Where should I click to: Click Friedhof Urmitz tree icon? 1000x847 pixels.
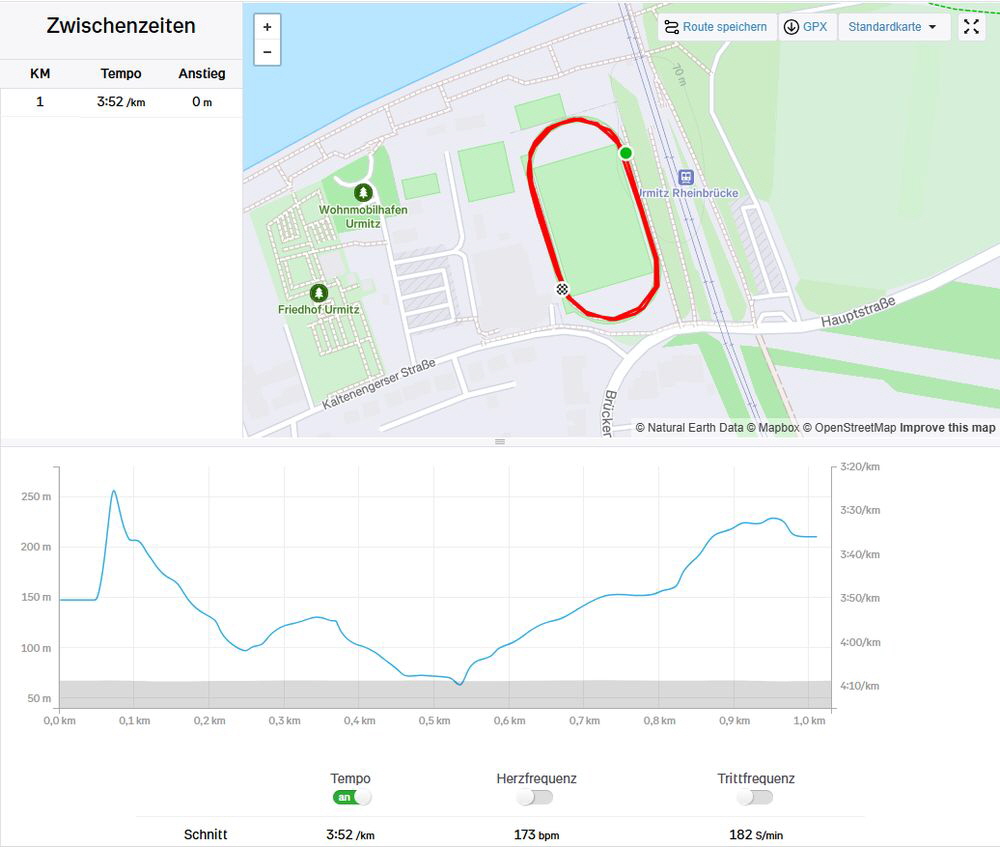pyautogui.click(x=319, y=292)
